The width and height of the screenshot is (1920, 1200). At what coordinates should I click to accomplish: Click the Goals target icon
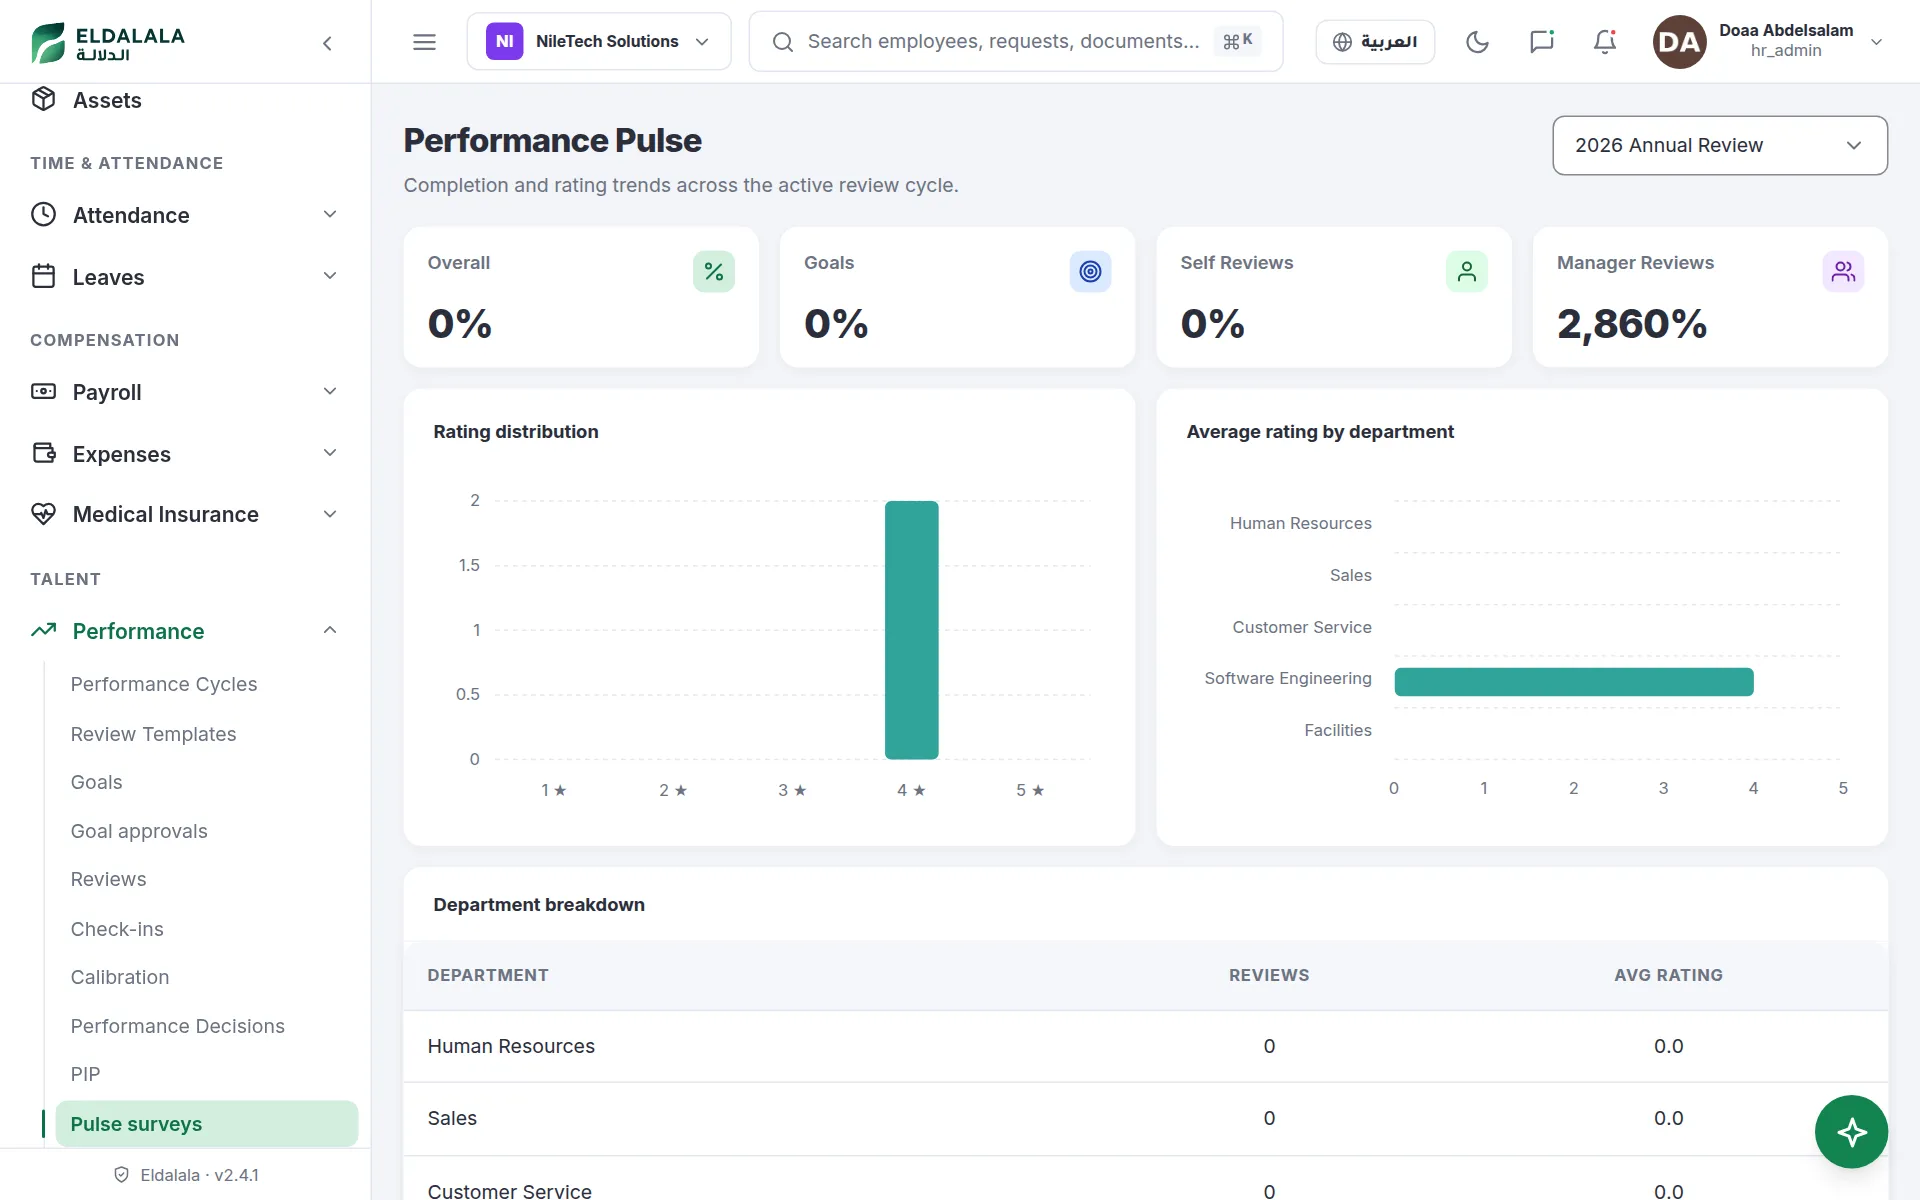coord(1090,272)
